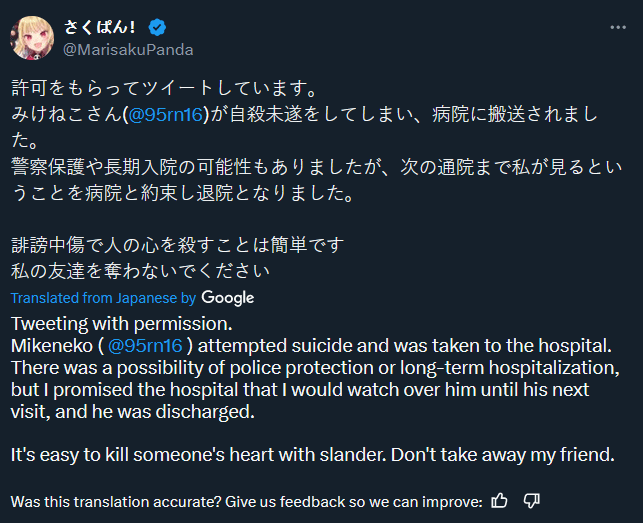Click 'Tweeting with permission.' translated text
The image size is (643, 523).
coord(121,324)
